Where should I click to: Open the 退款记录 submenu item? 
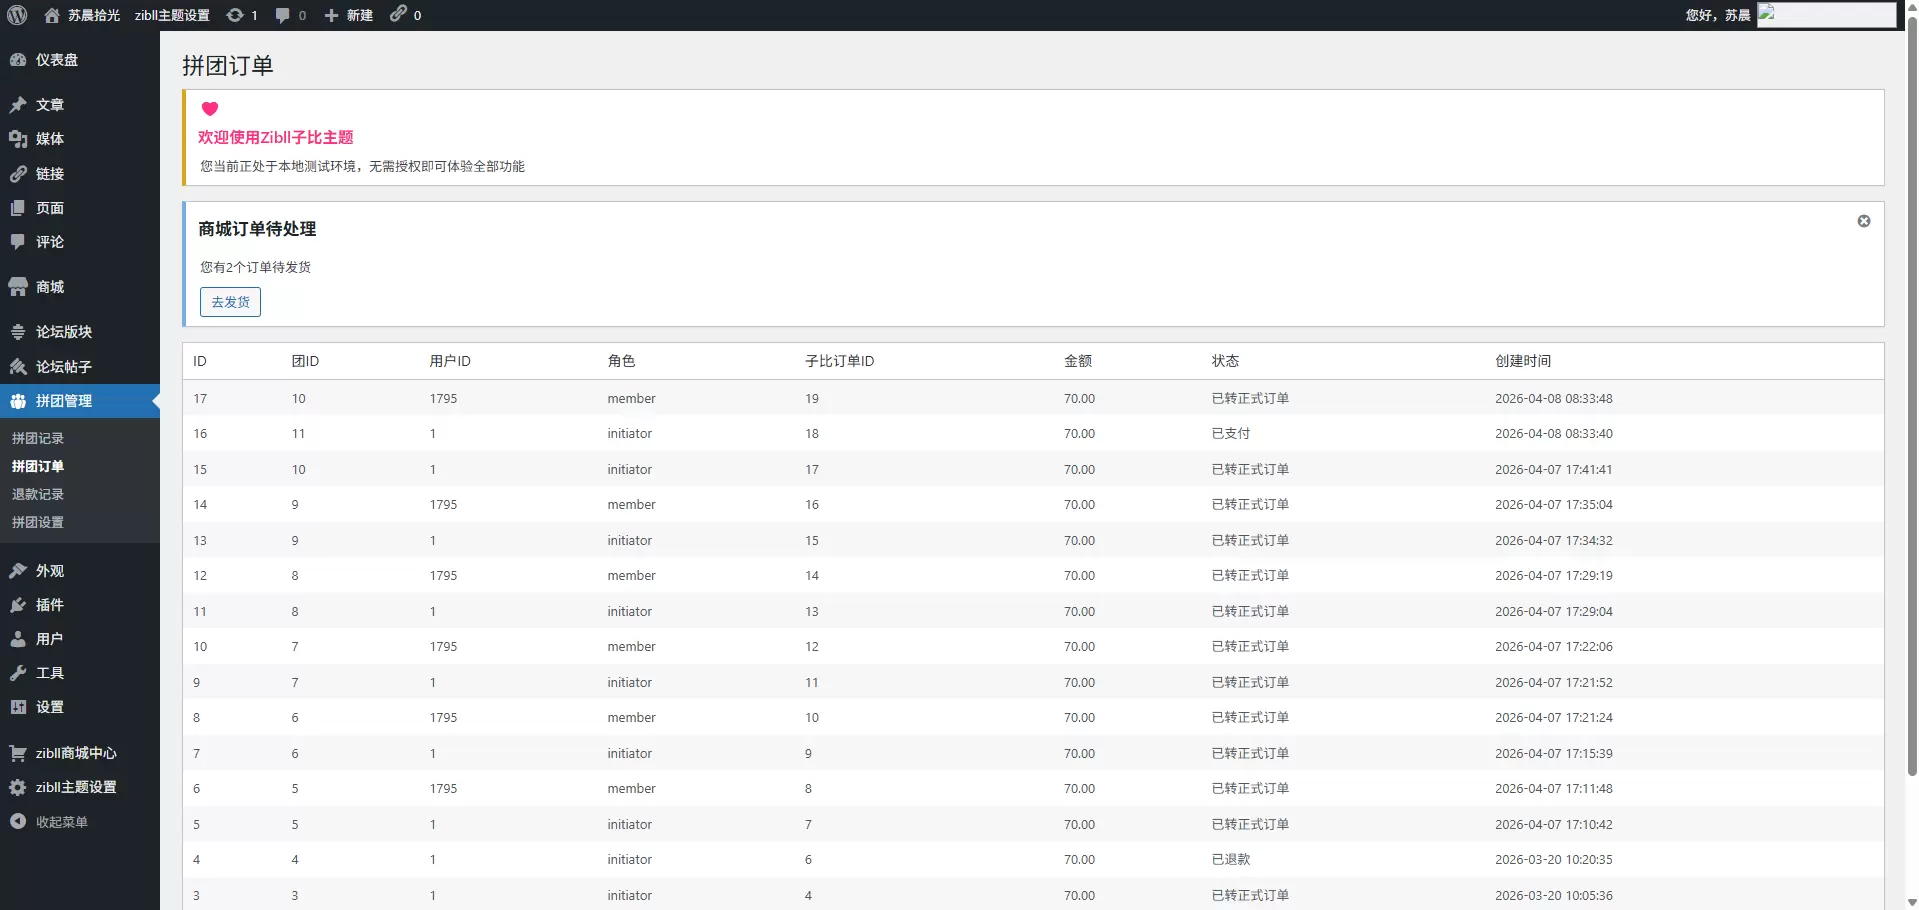click(x=38, y=494)
